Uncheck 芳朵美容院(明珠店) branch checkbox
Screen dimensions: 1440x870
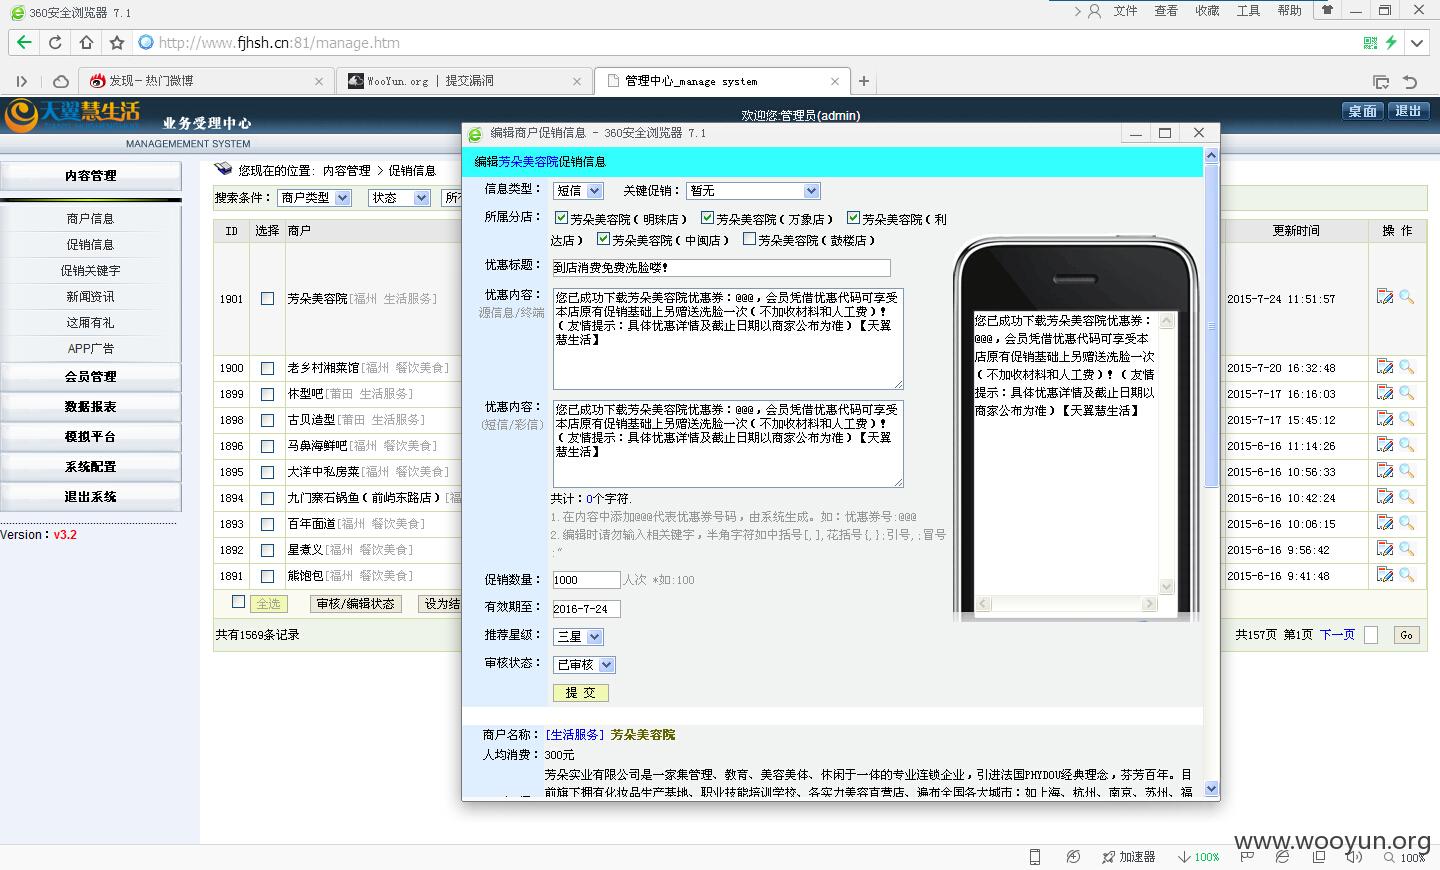coord(561,218)
